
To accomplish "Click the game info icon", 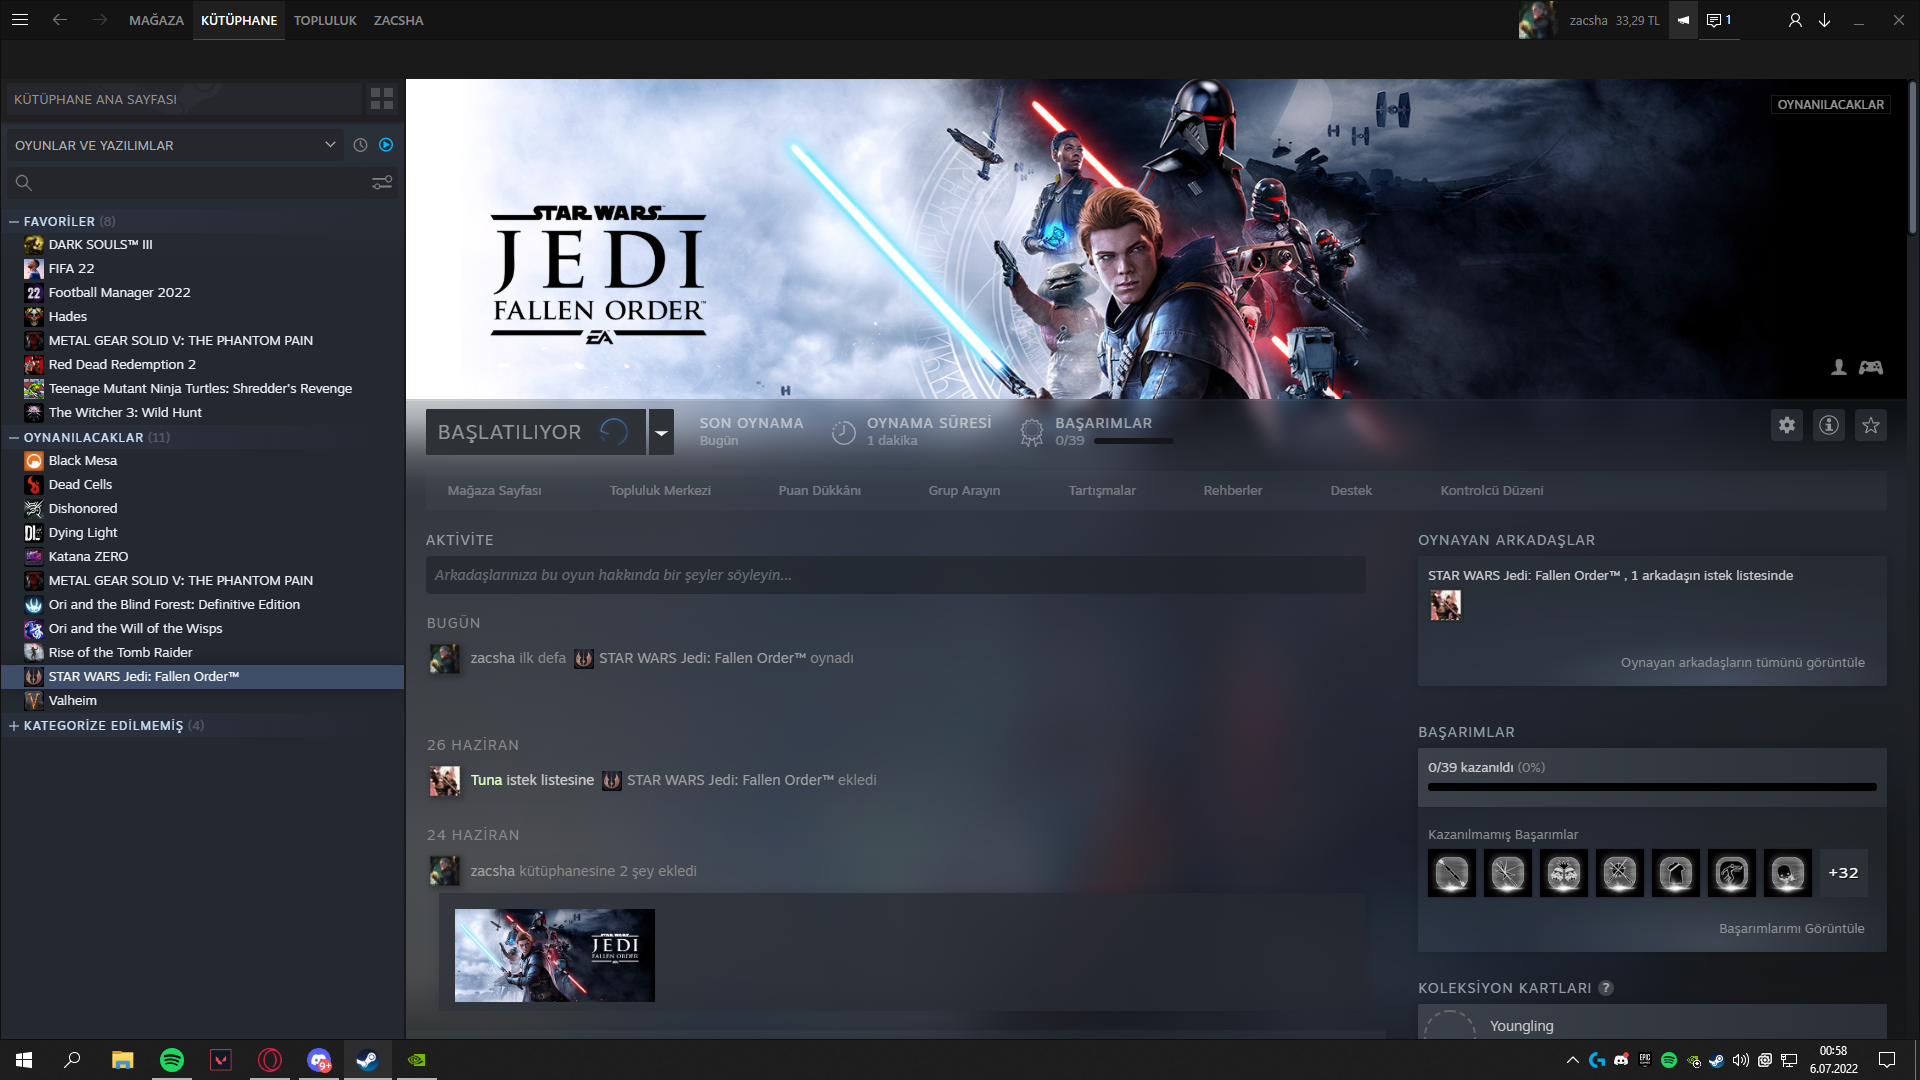I will pyautogui.click(x=1829, y=426).
